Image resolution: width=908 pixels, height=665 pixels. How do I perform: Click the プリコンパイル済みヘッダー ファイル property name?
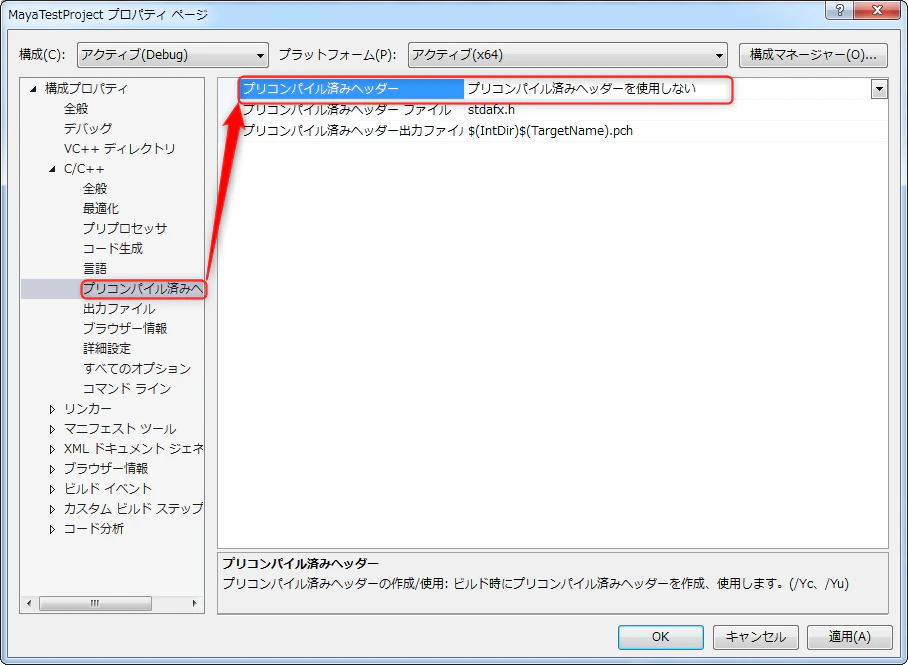pos(346,110)
